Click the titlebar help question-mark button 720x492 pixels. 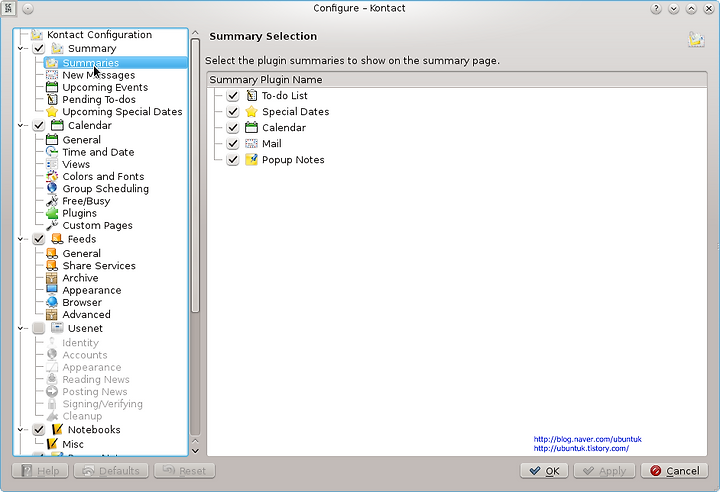pyautogui.click(x=656, y=8)
